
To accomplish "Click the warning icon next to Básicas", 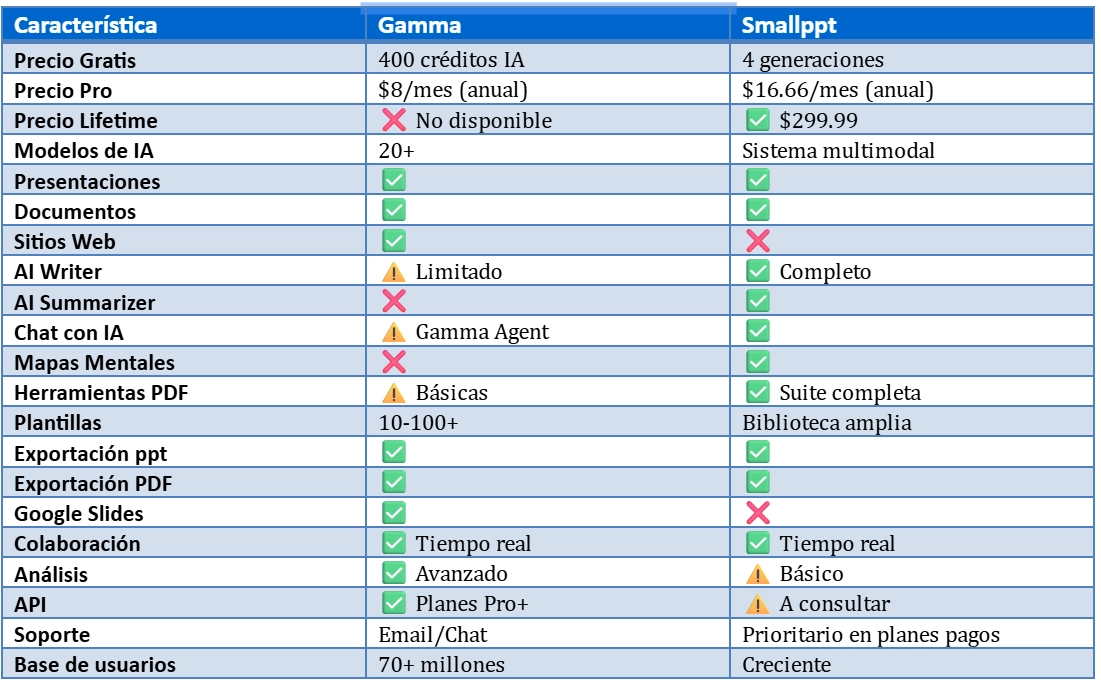I will tap(393, 393).
